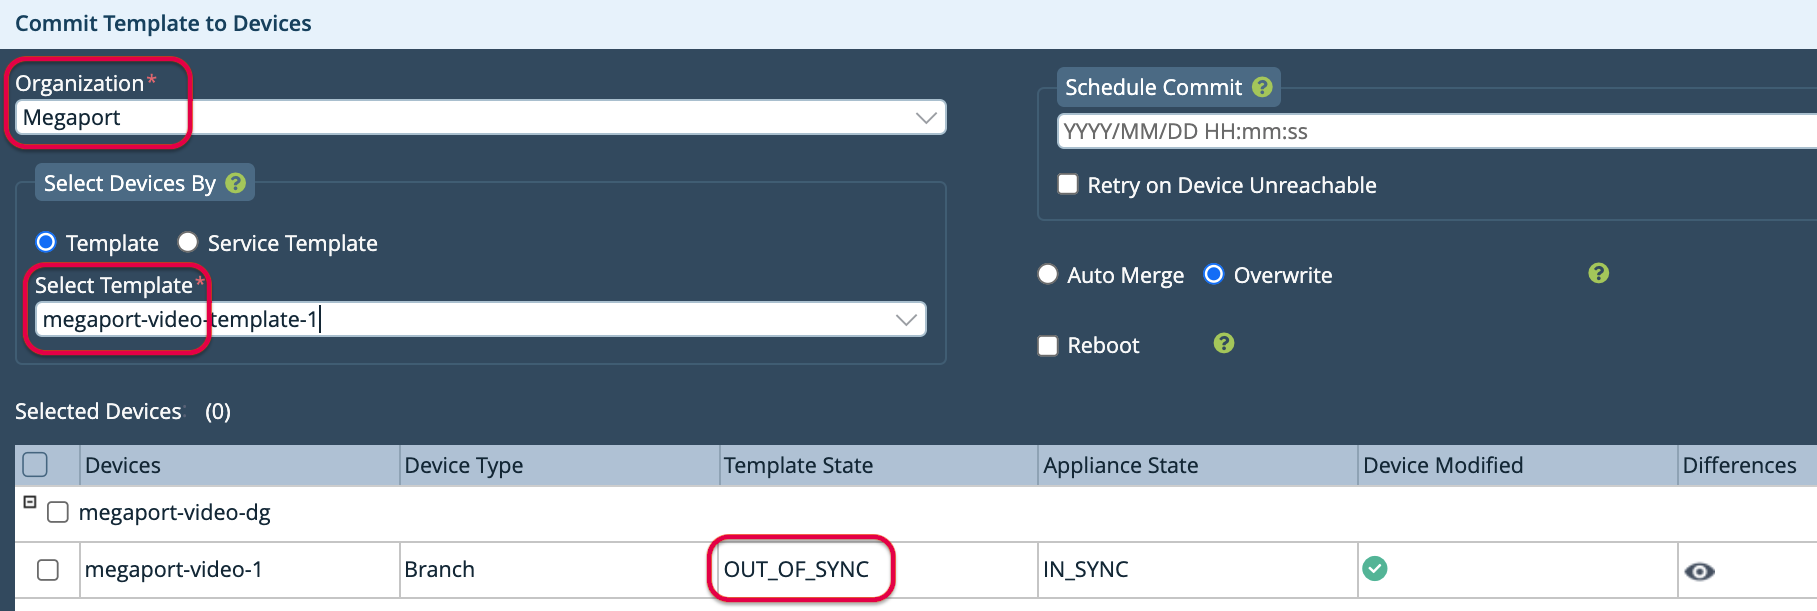View differences eye icon for megaport-video-1
This screenshot has width=1817, height=611.
pos(1699,571)
